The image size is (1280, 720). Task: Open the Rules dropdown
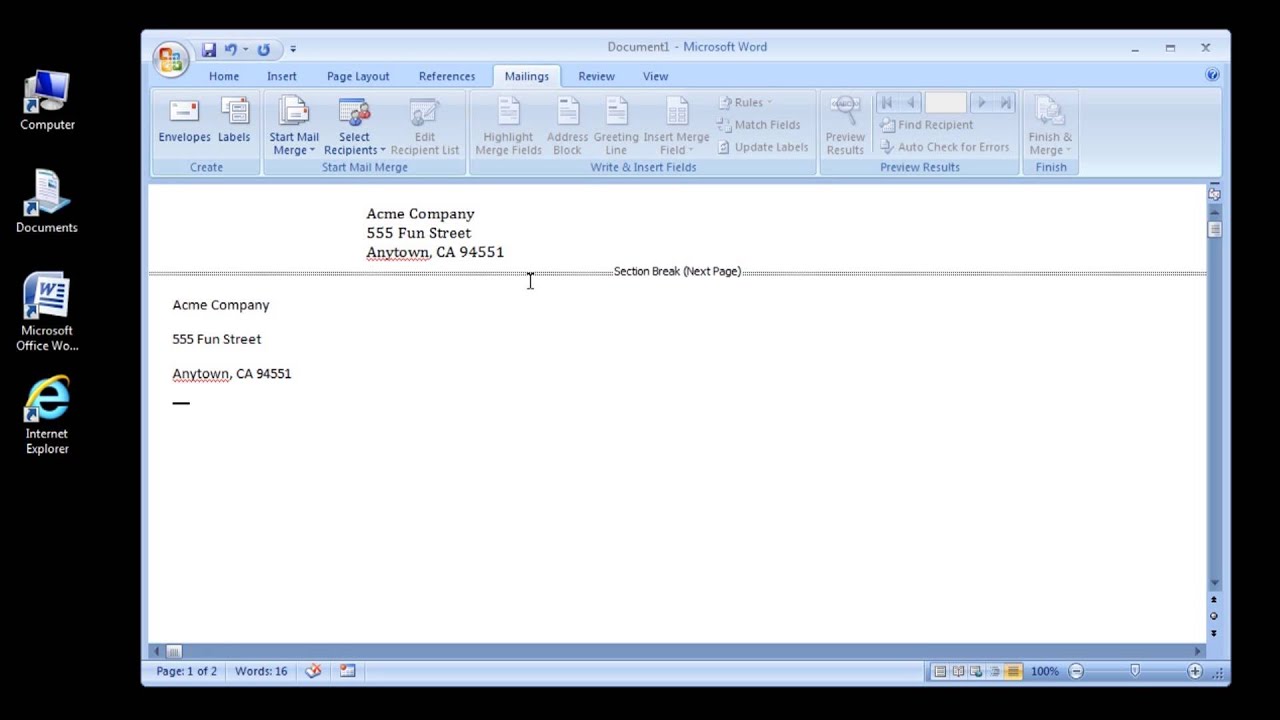[x=745, y=102]
